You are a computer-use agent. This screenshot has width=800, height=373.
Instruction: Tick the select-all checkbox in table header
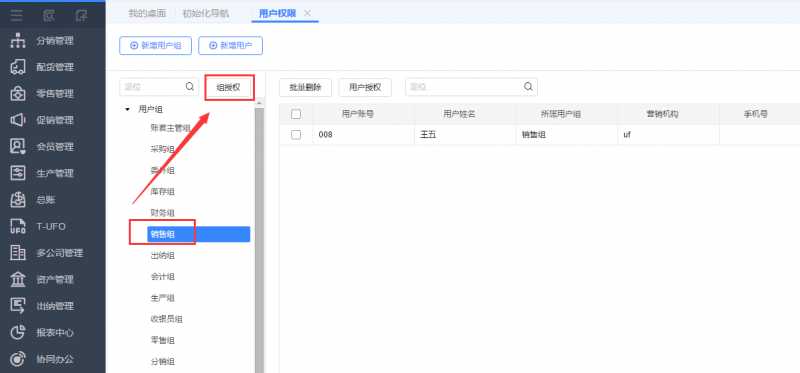coord(296,114)
